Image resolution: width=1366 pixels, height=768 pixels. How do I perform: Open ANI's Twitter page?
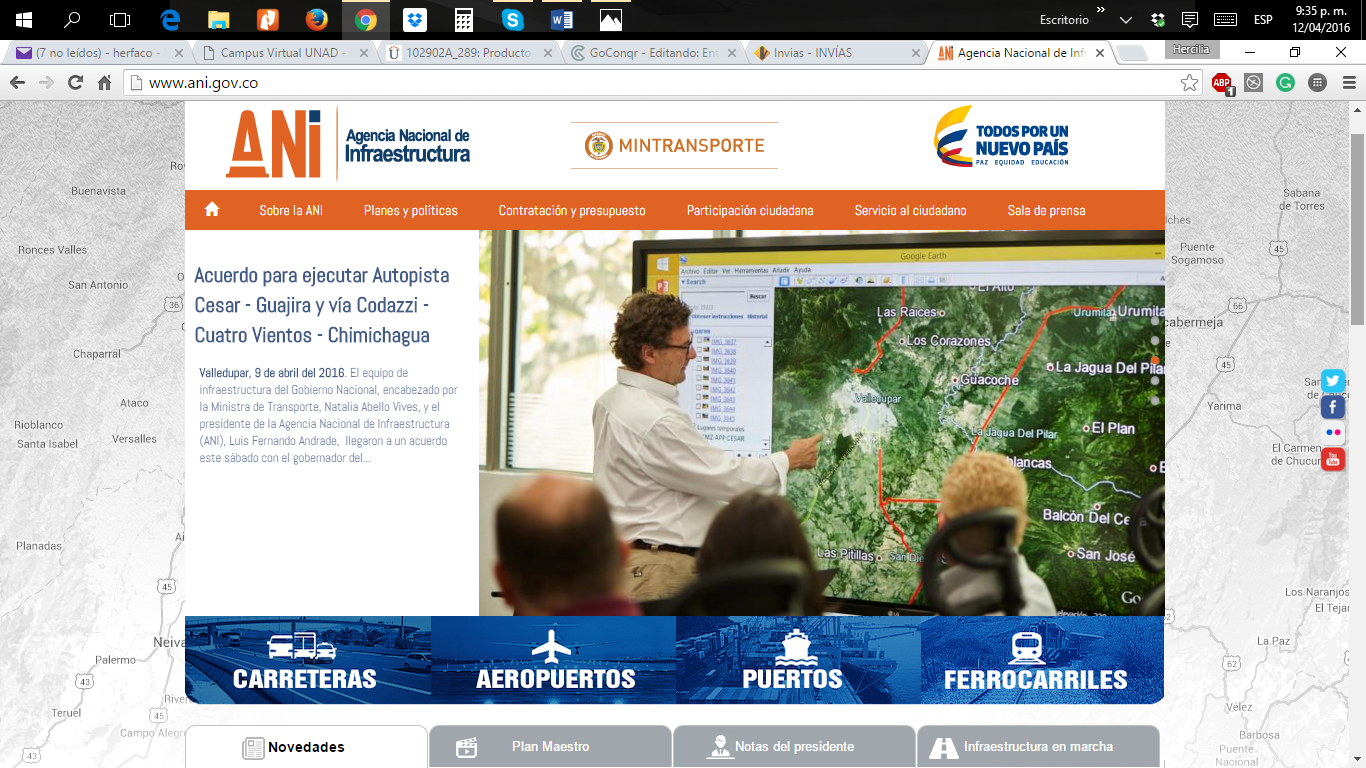point(1333,381)
